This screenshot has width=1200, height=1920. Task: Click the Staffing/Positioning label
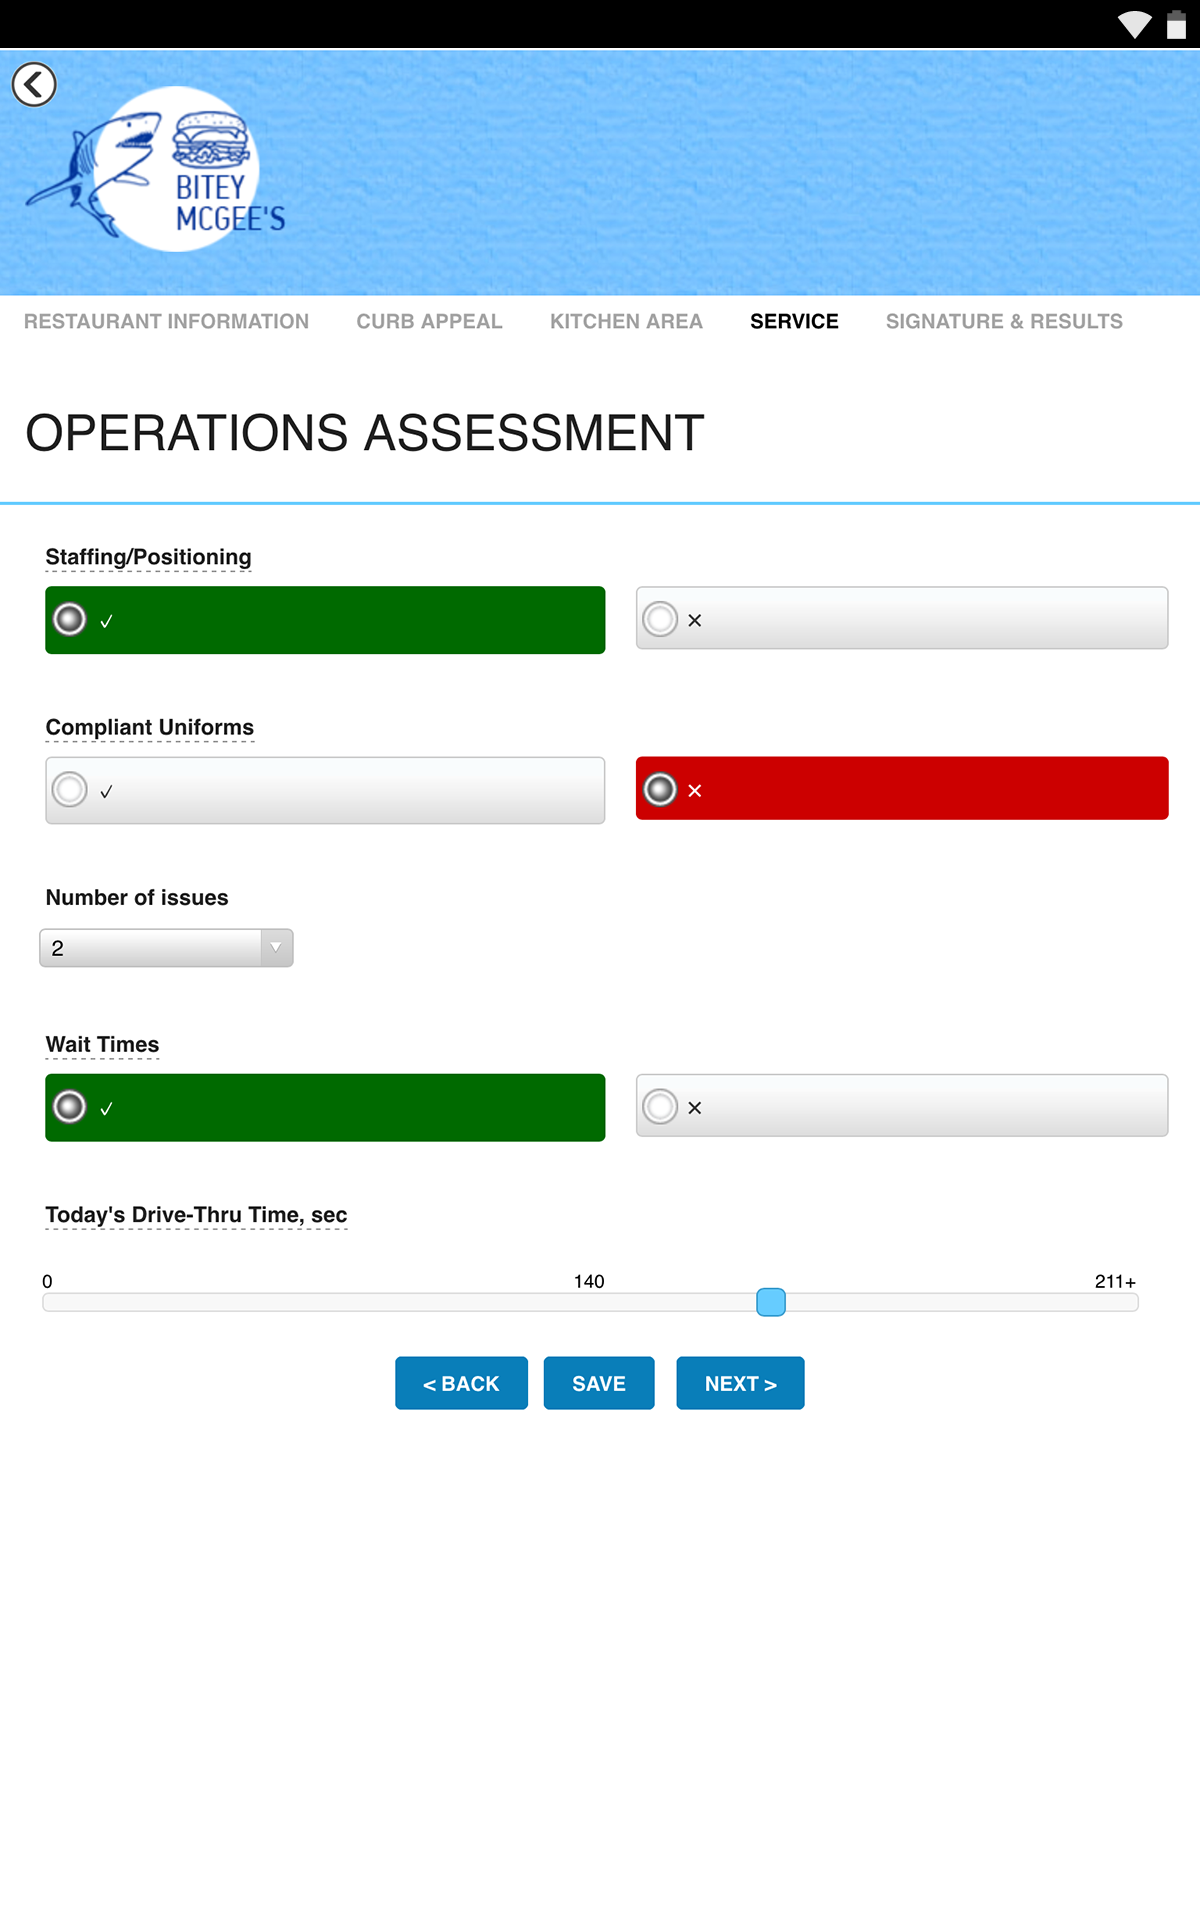[x=148, y=557]
